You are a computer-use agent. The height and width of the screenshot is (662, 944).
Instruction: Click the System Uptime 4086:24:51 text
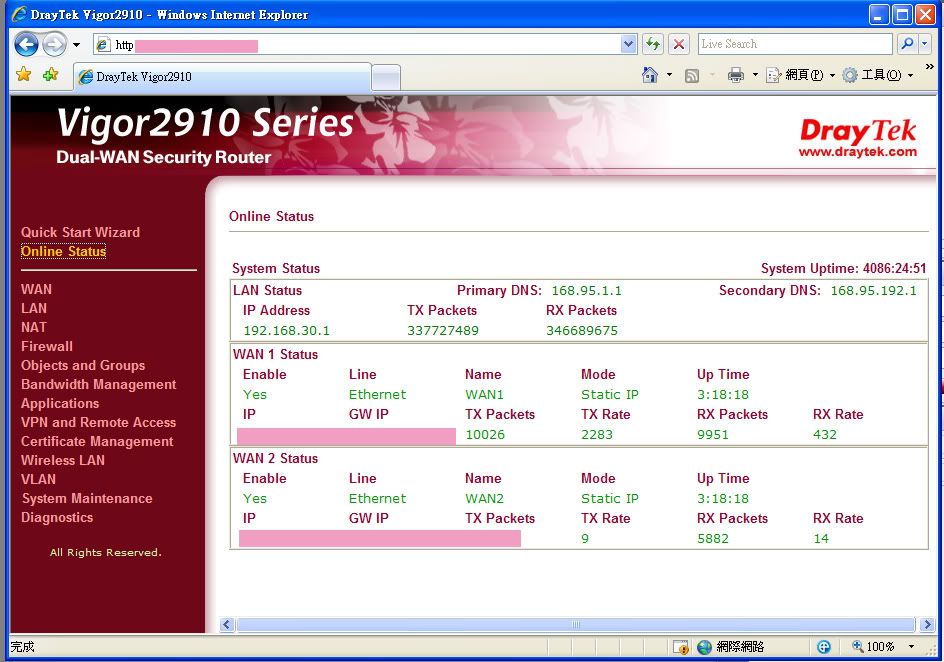tap(843, 268)
